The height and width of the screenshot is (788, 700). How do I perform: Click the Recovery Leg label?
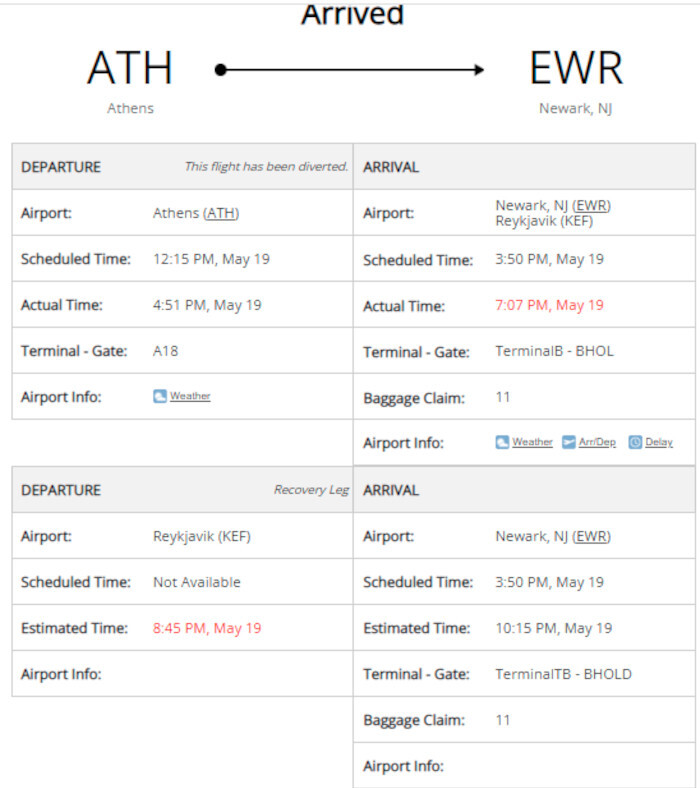pos(311,490)
